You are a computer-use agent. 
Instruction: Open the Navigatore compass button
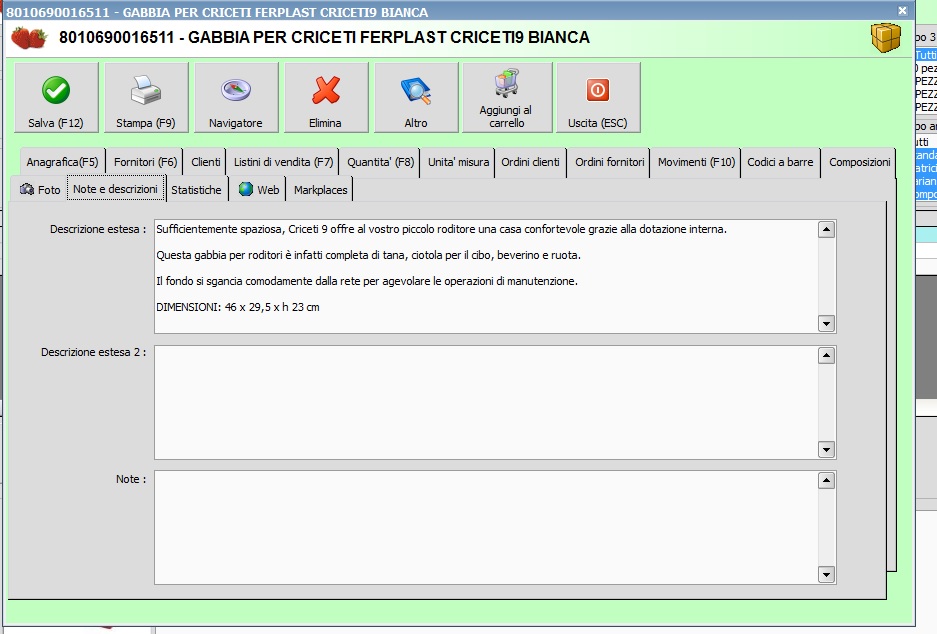coord(236,97)
